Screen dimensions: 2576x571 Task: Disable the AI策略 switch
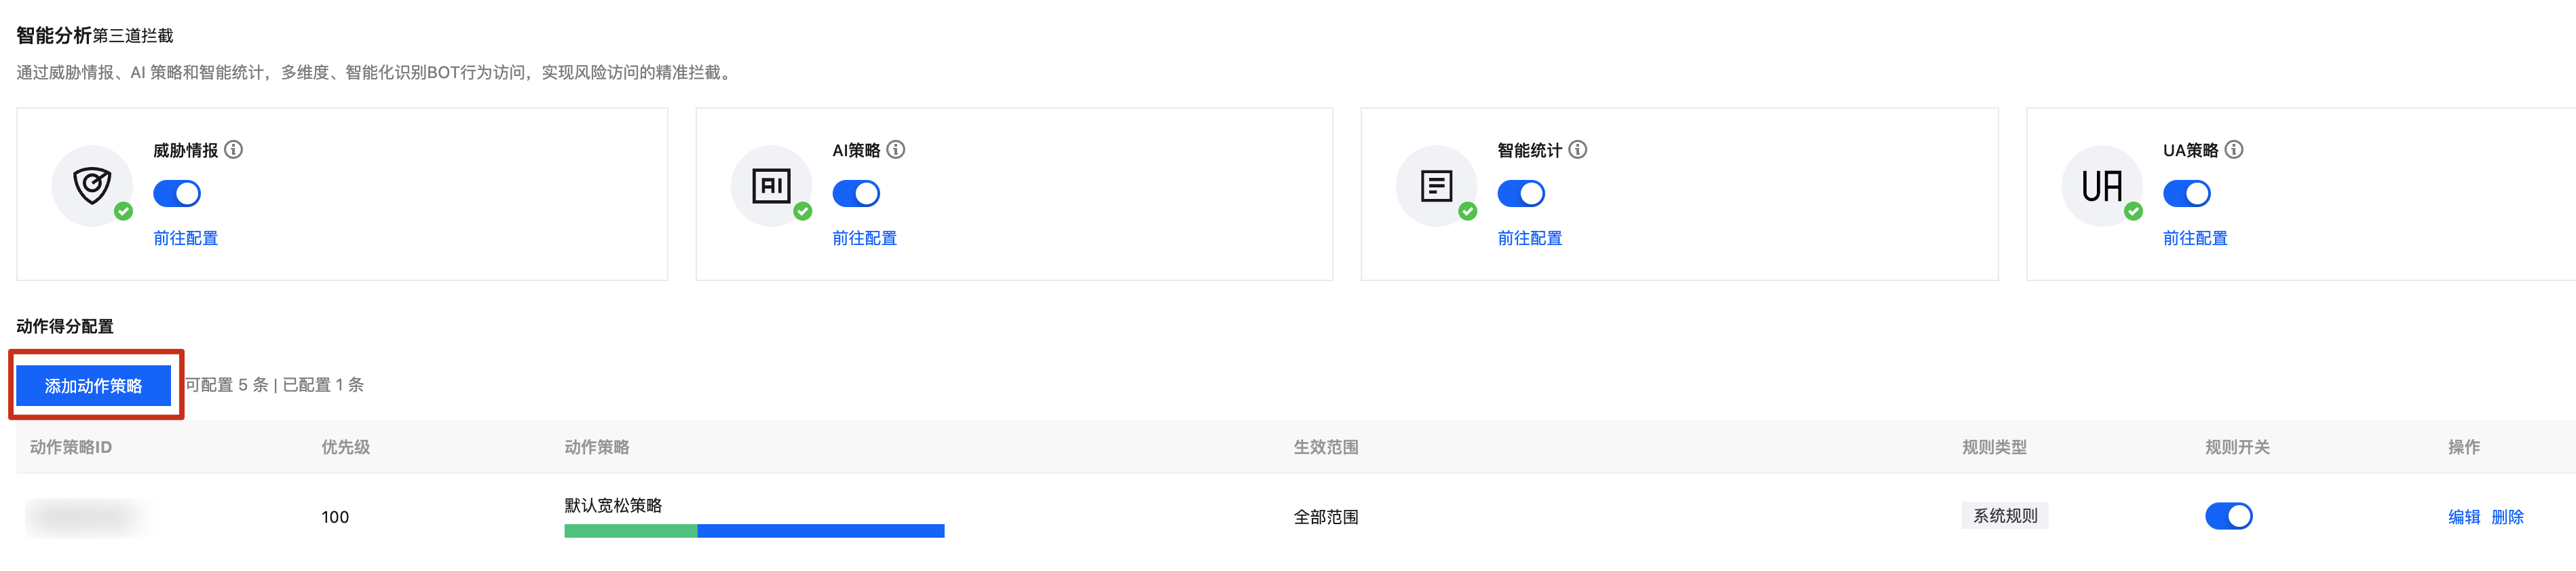[856, 193]
